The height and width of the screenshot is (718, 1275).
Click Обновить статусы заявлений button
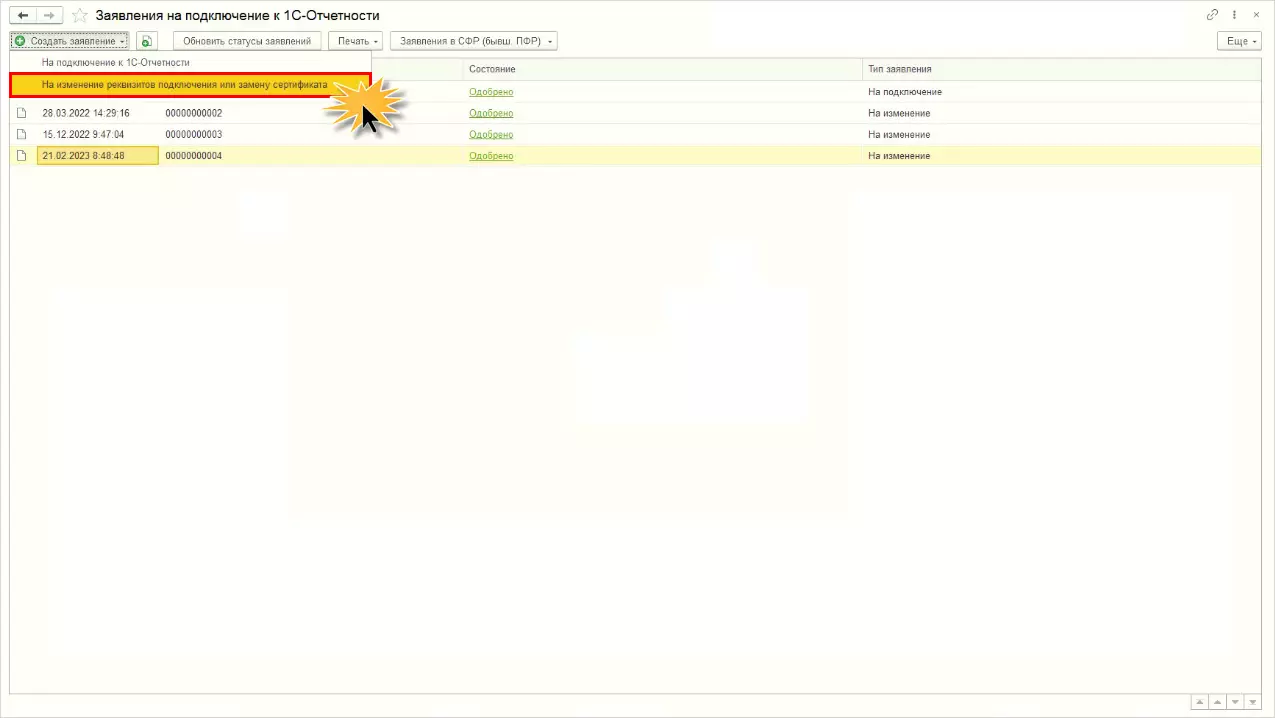(x=247, y=41)
